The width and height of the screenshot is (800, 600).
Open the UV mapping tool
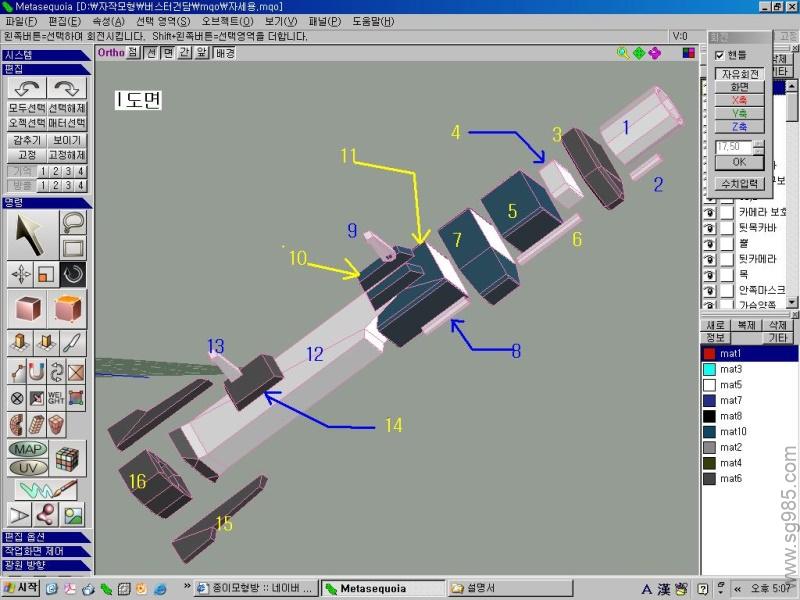[x=28, y=467]
